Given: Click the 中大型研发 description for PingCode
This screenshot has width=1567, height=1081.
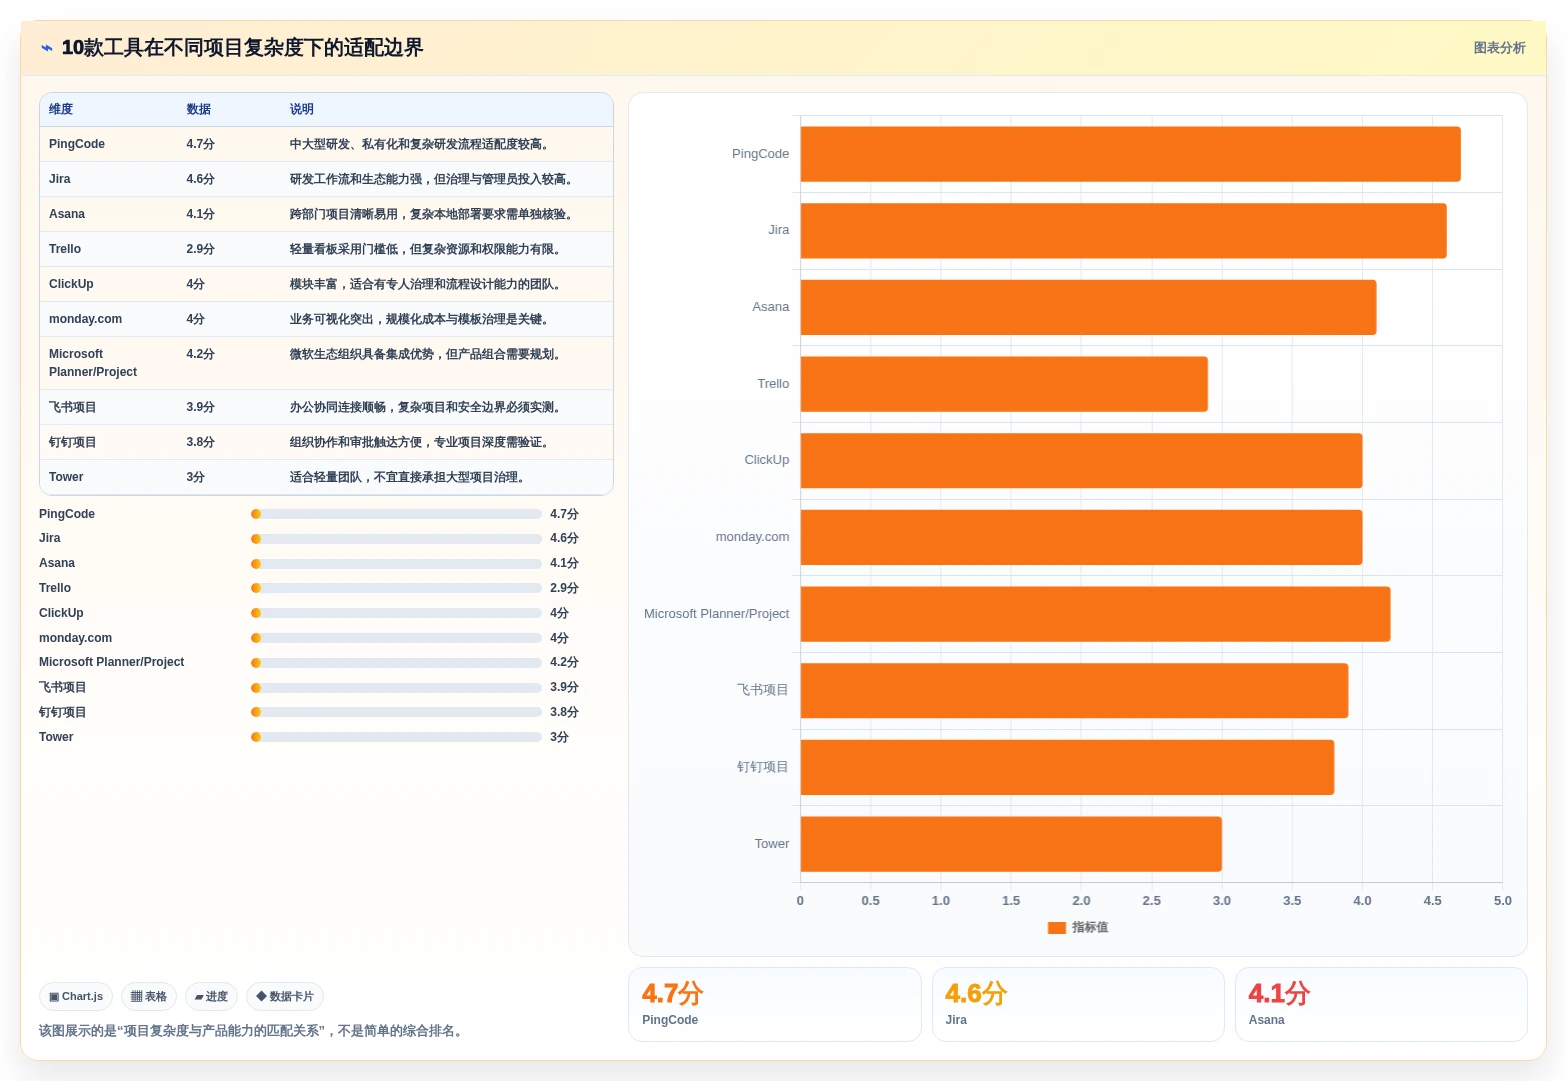Looking at the screenshot, I should [421, 144].
